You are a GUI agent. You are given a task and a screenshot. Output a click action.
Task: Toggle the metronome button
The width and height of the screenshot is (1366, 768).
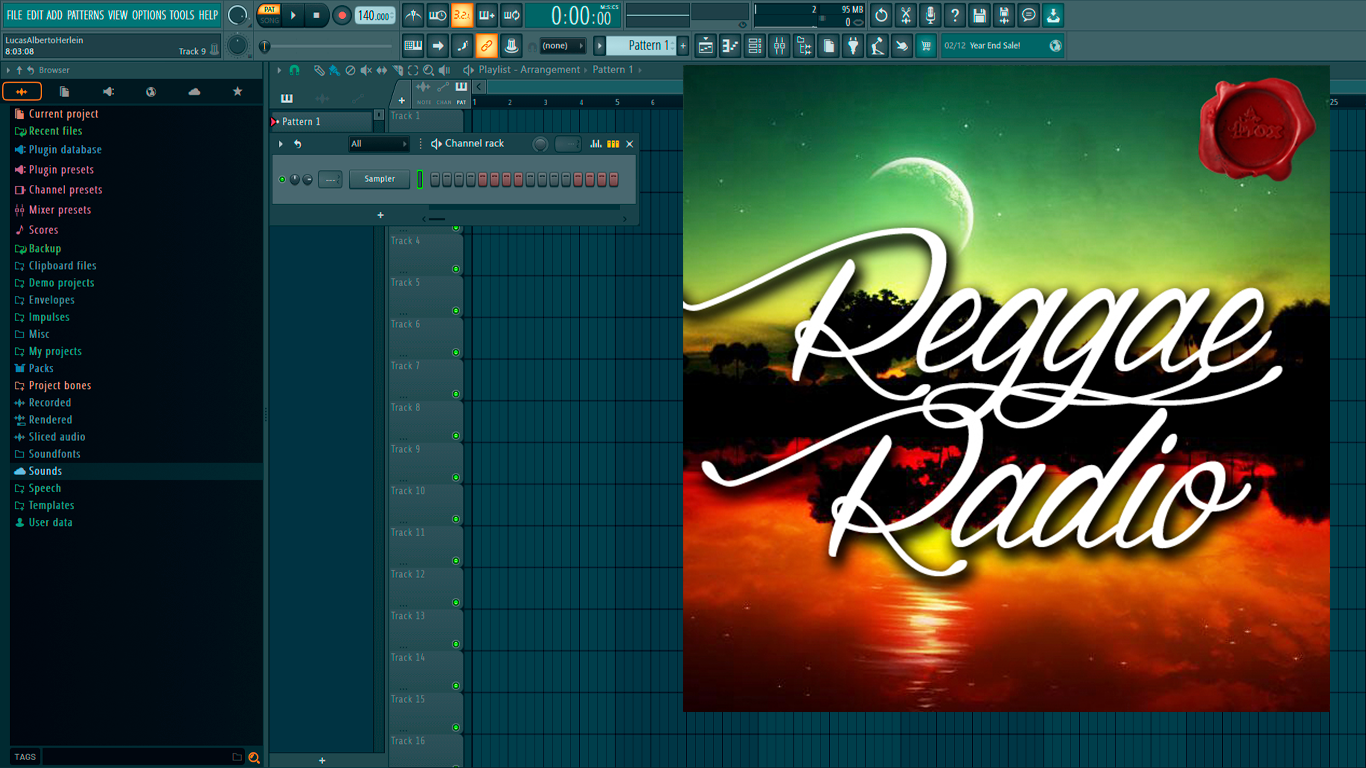(413, 15)
